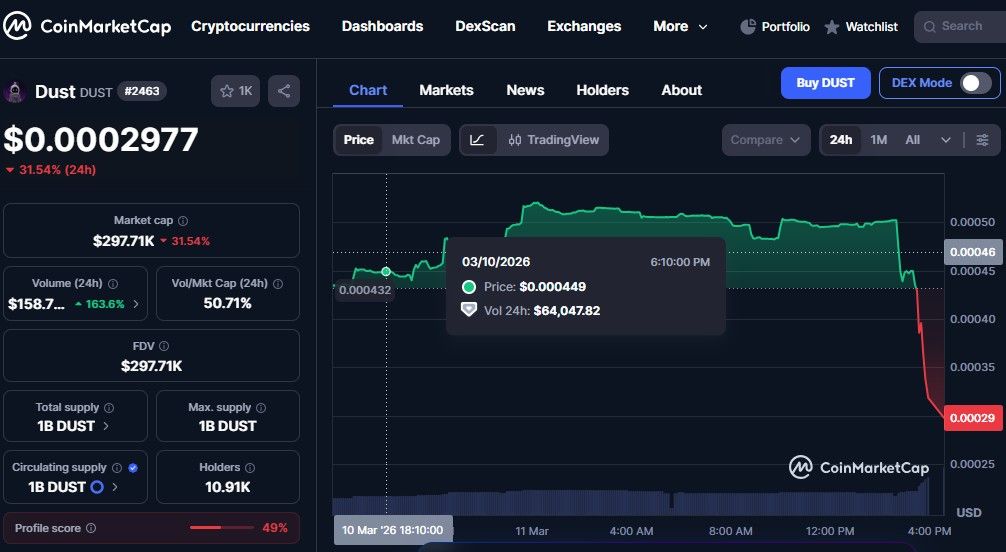This screenshot has height=552, width=1006.
Task: Set chart range to 1M
Action: [x=878, y=140]
